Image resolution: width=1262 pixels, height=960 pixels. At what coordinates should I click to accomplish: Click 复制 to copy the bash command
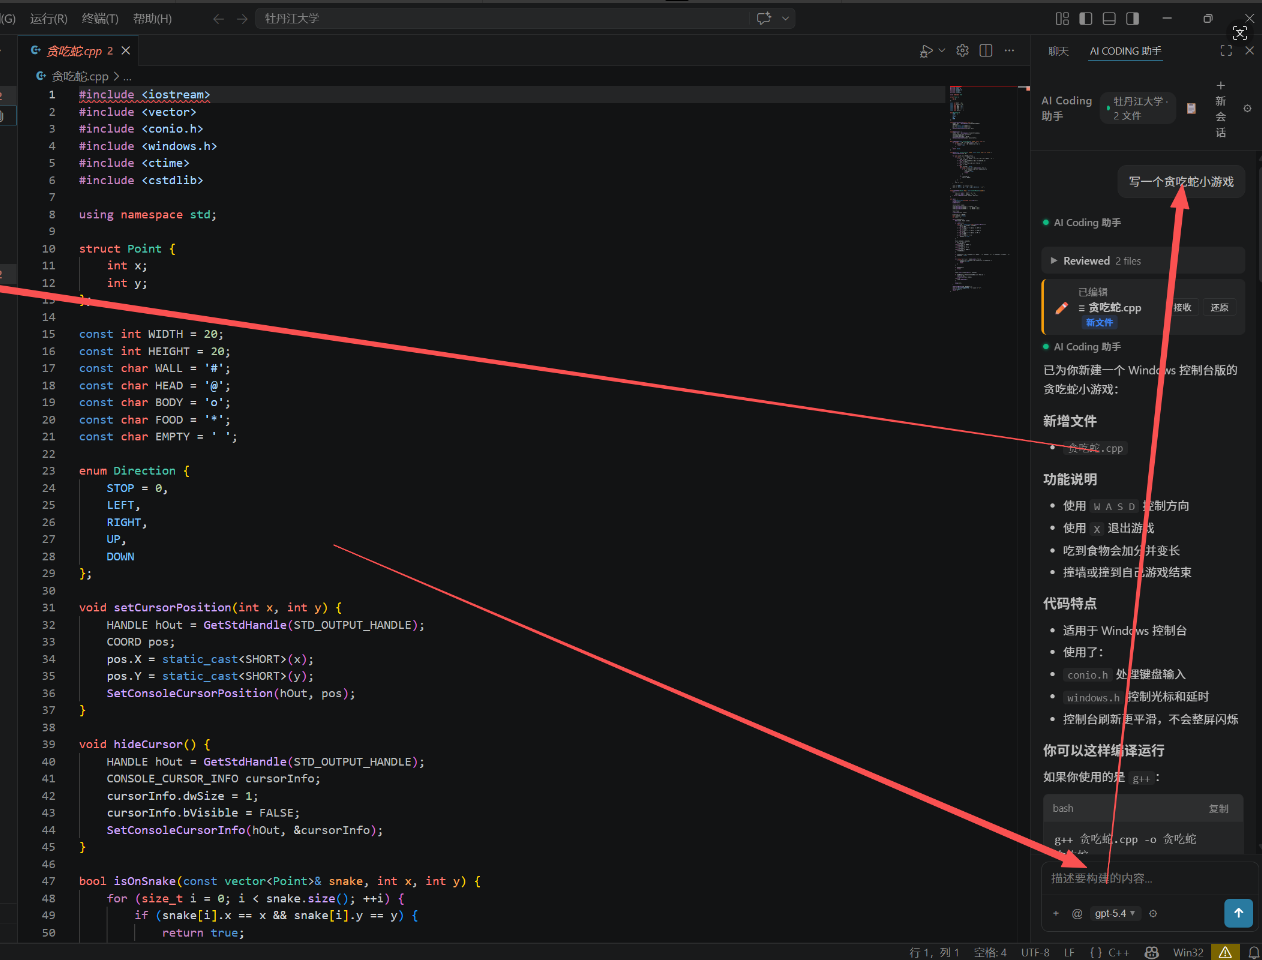[1218, 808]
